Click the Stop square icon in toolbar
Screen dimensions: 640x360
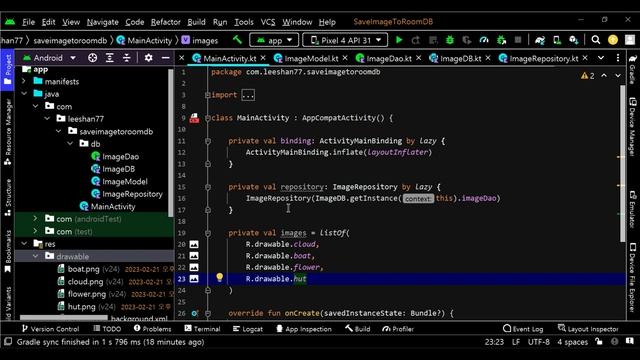click(518, 40)
